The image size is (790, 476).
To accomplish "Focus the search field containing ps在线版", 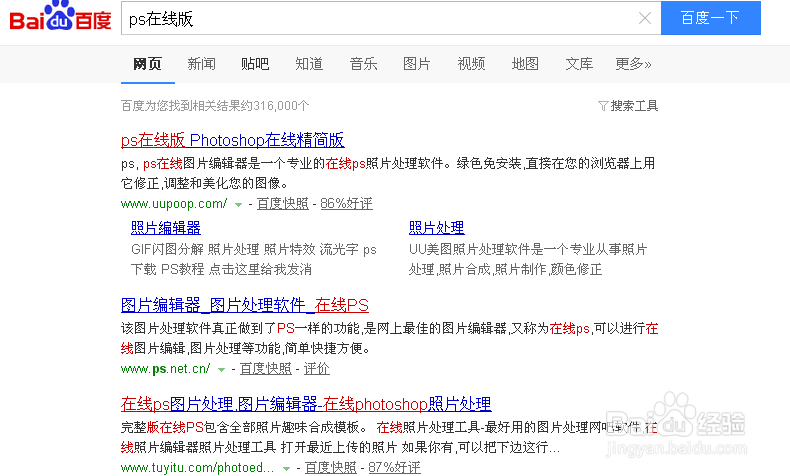I will pos(391,18).
